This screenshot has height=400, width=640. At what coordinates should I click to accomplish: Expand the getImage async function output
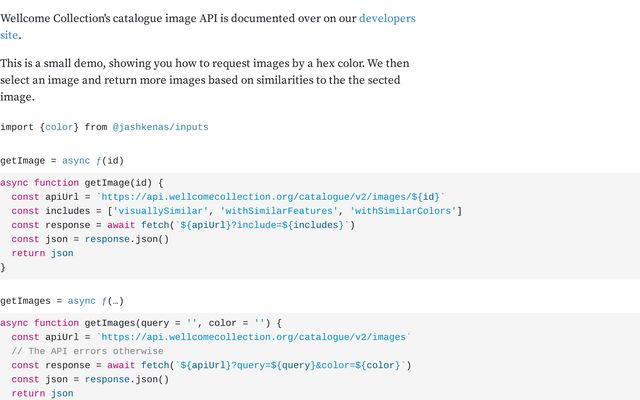tap(92, 160)
